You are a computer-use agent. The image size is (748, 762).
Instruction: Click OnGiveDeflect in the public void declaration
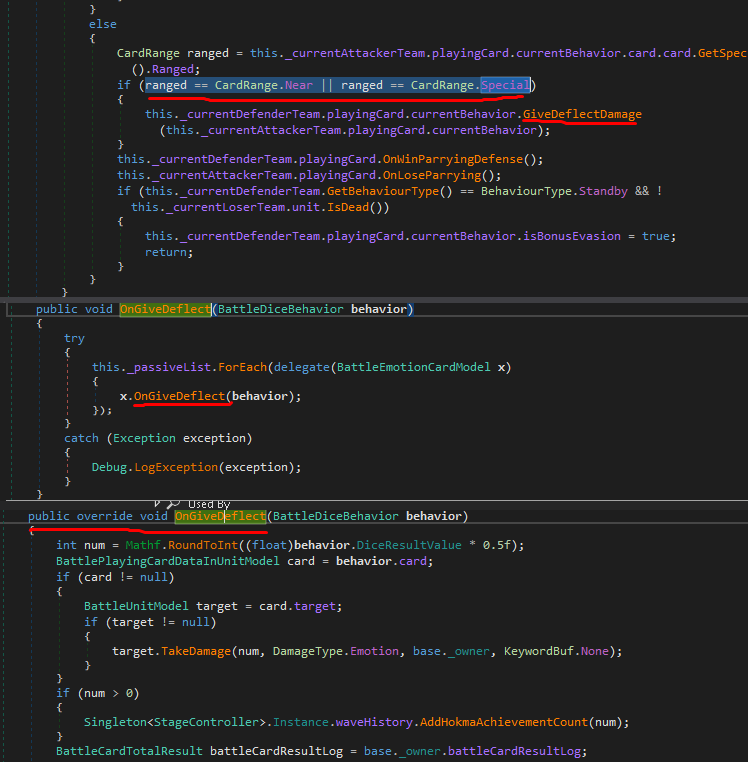click(x=165, y=310)
